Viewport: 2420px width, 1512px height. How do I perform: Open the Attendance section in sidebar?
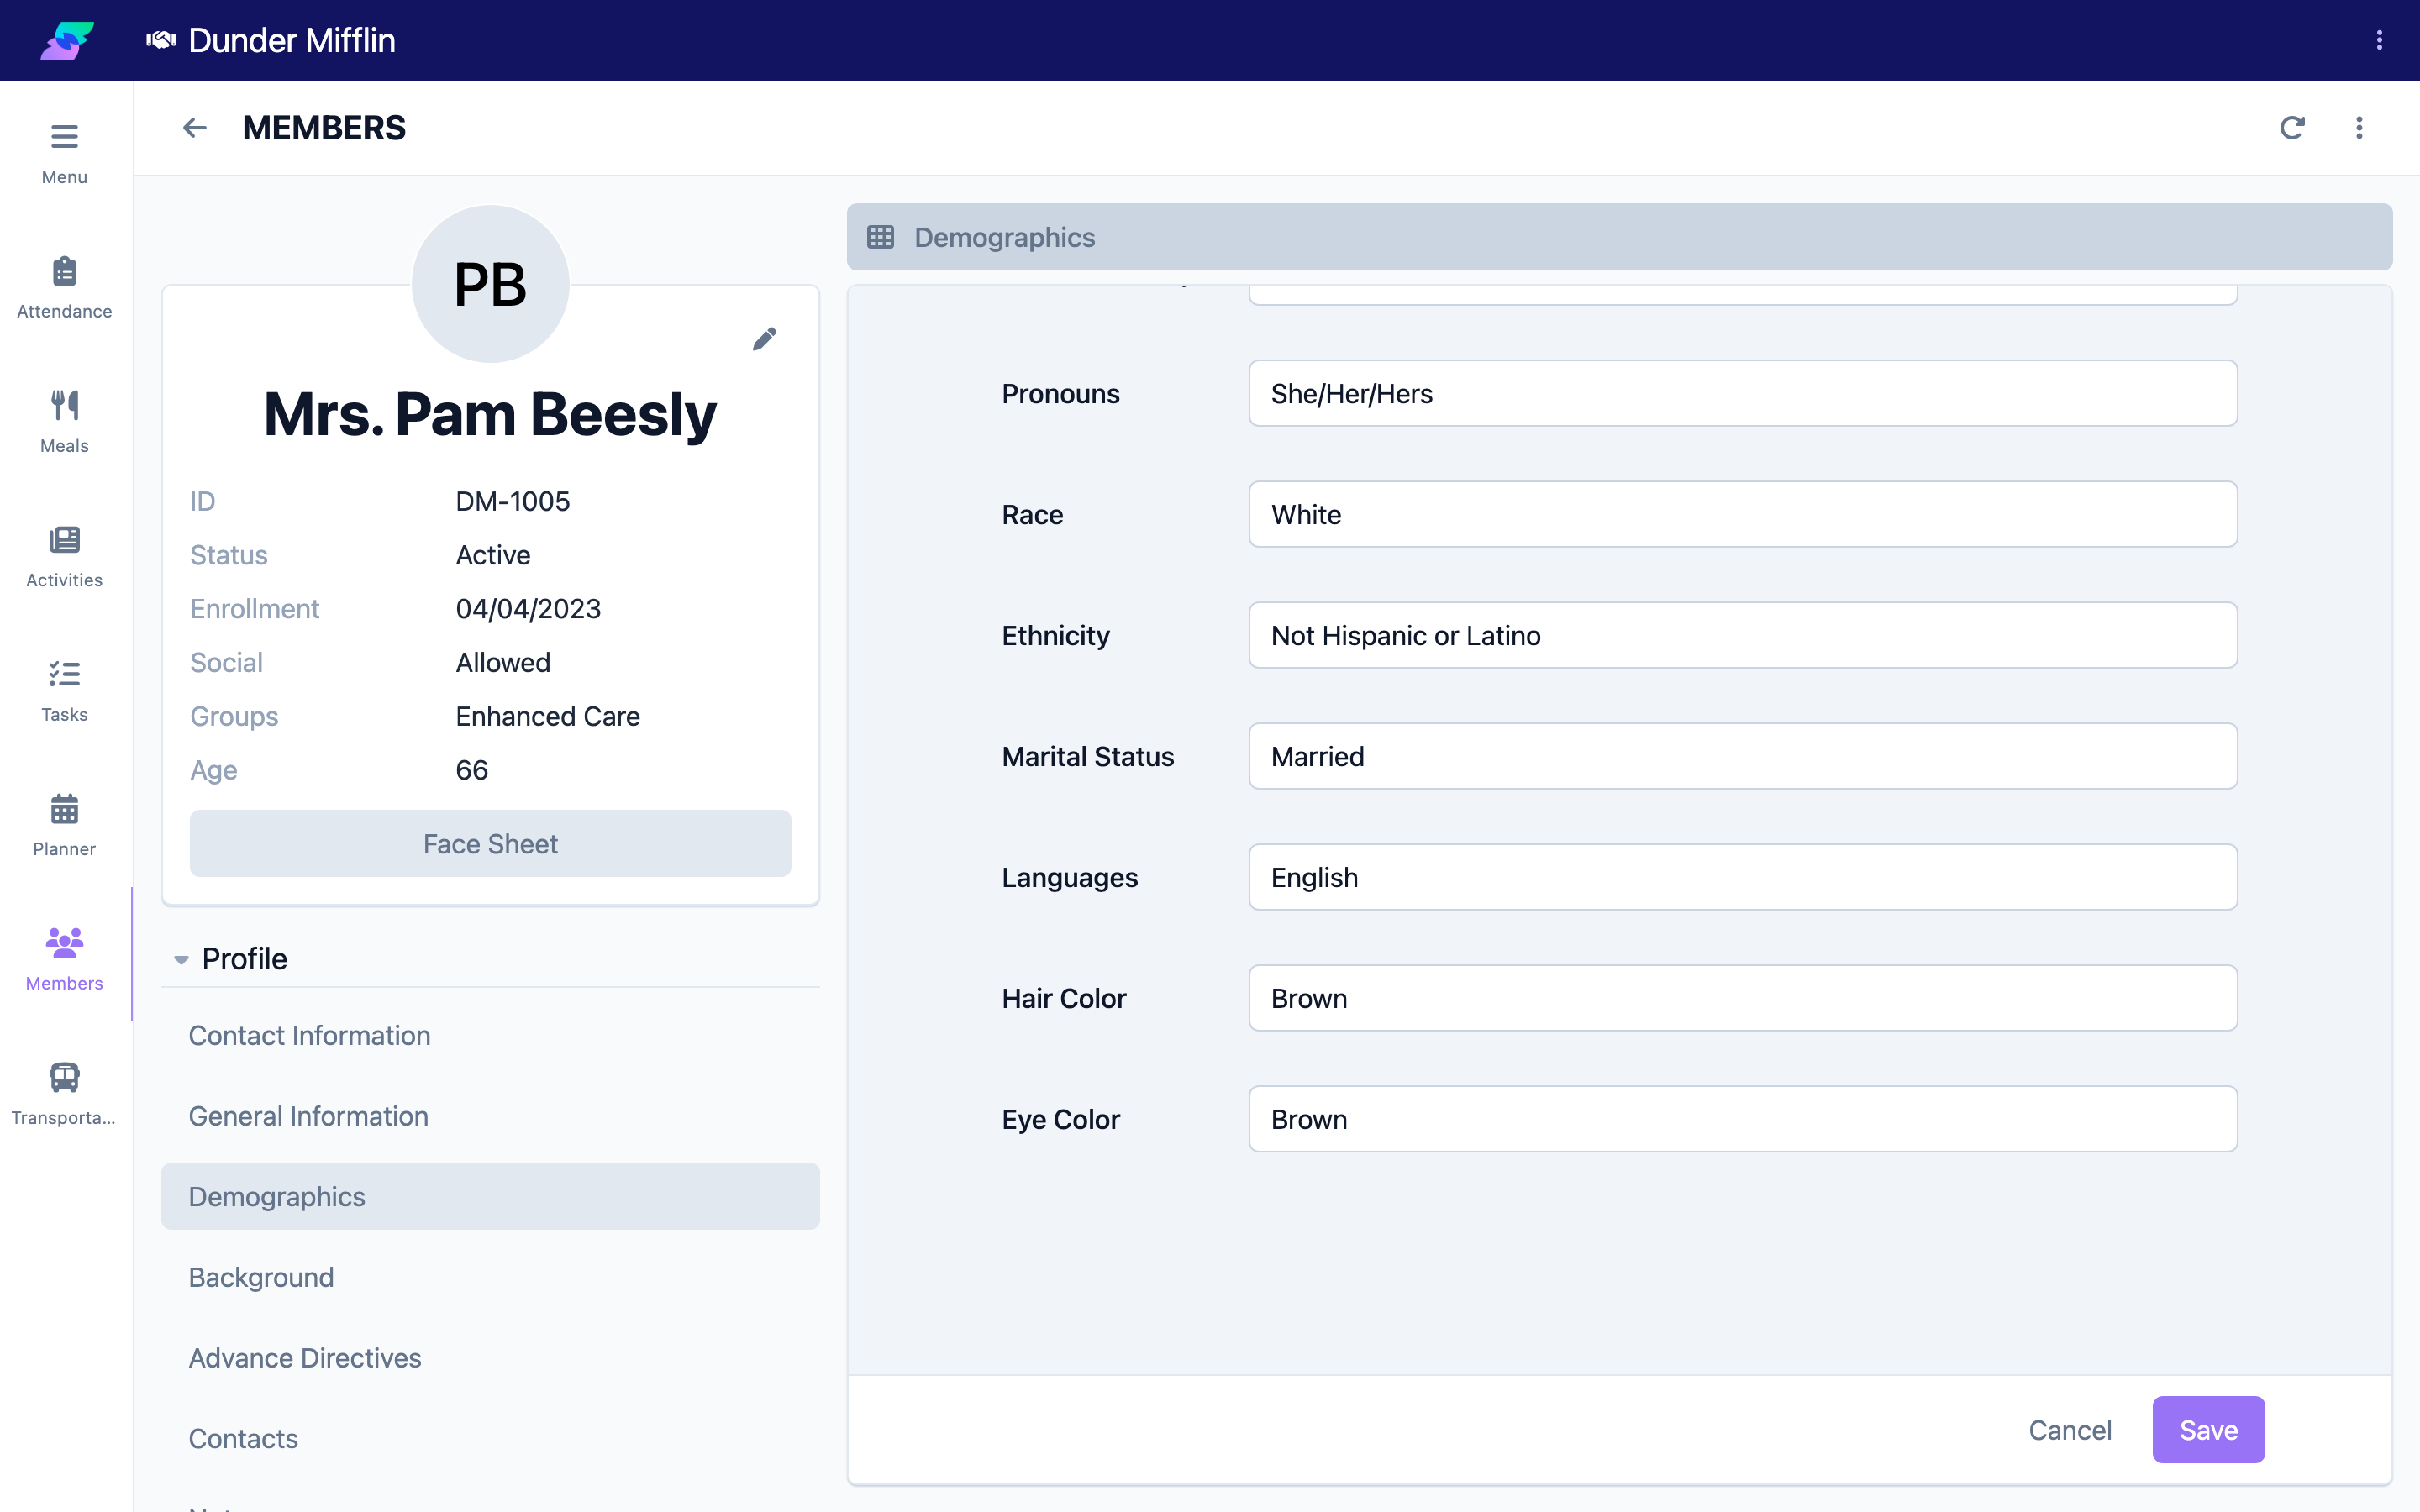(64, 288)
